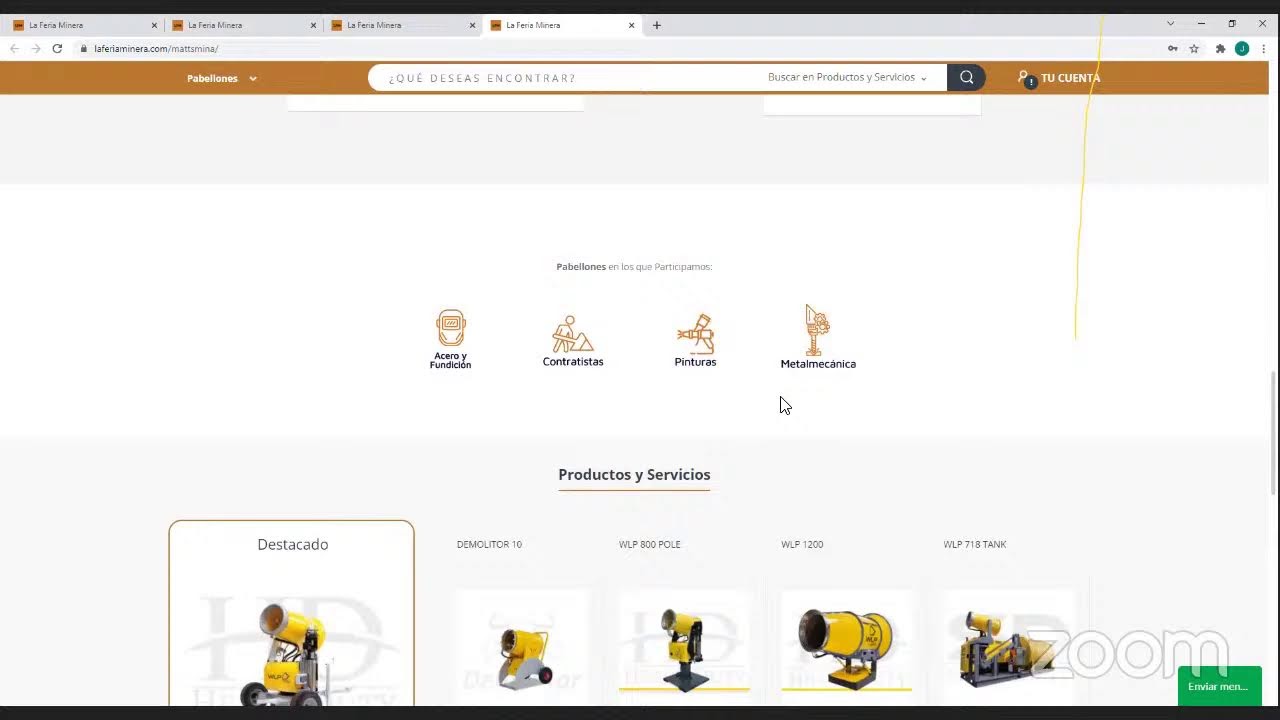1280x720 pixels.
Task: Close the third La Feria Minera tab
Action: tap(472, 25)
